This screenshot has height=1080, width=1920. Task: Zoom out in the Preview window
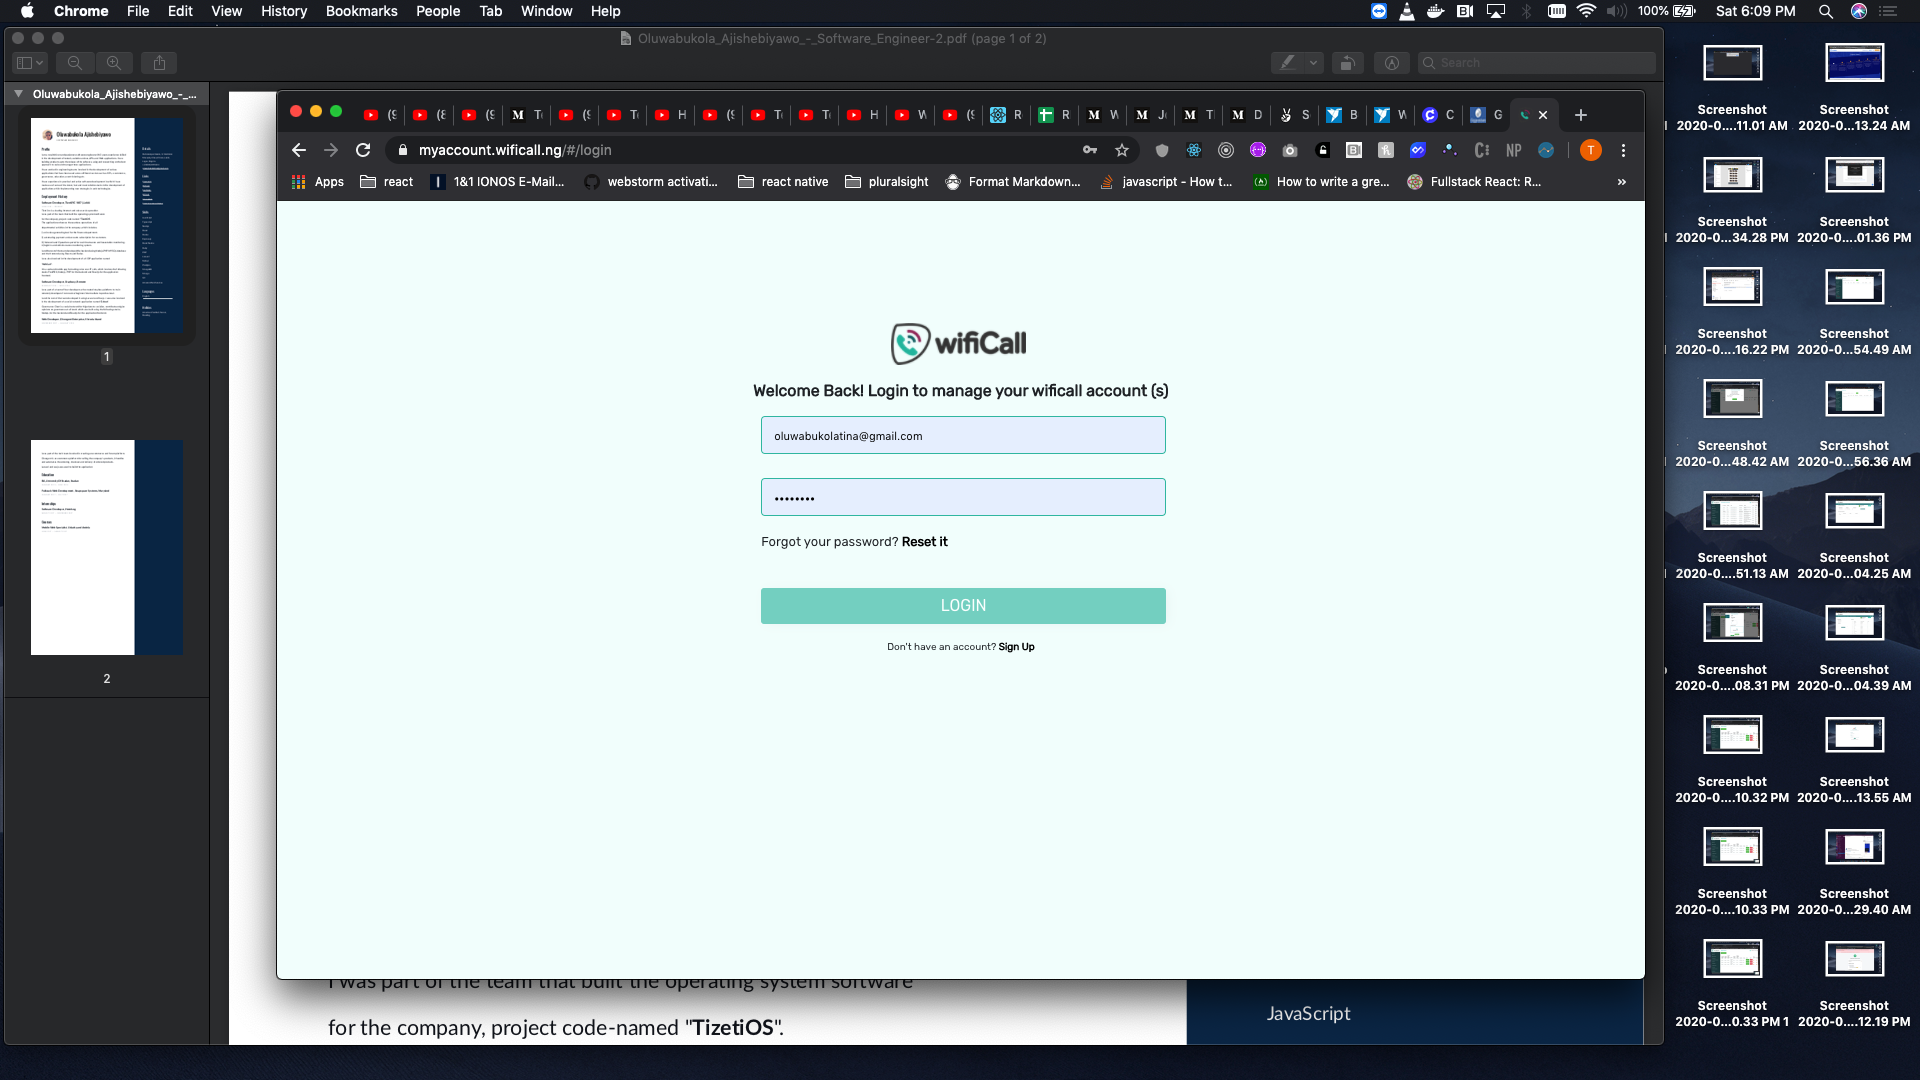(75, 63)
